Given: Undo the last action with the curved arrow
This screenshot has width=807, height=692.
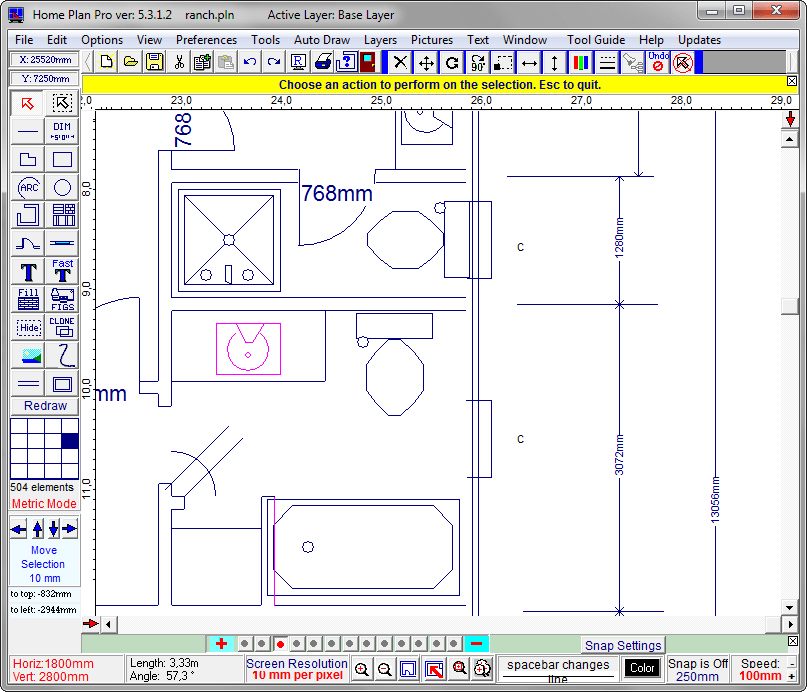Looking at the screenshot, I should 250,62.
